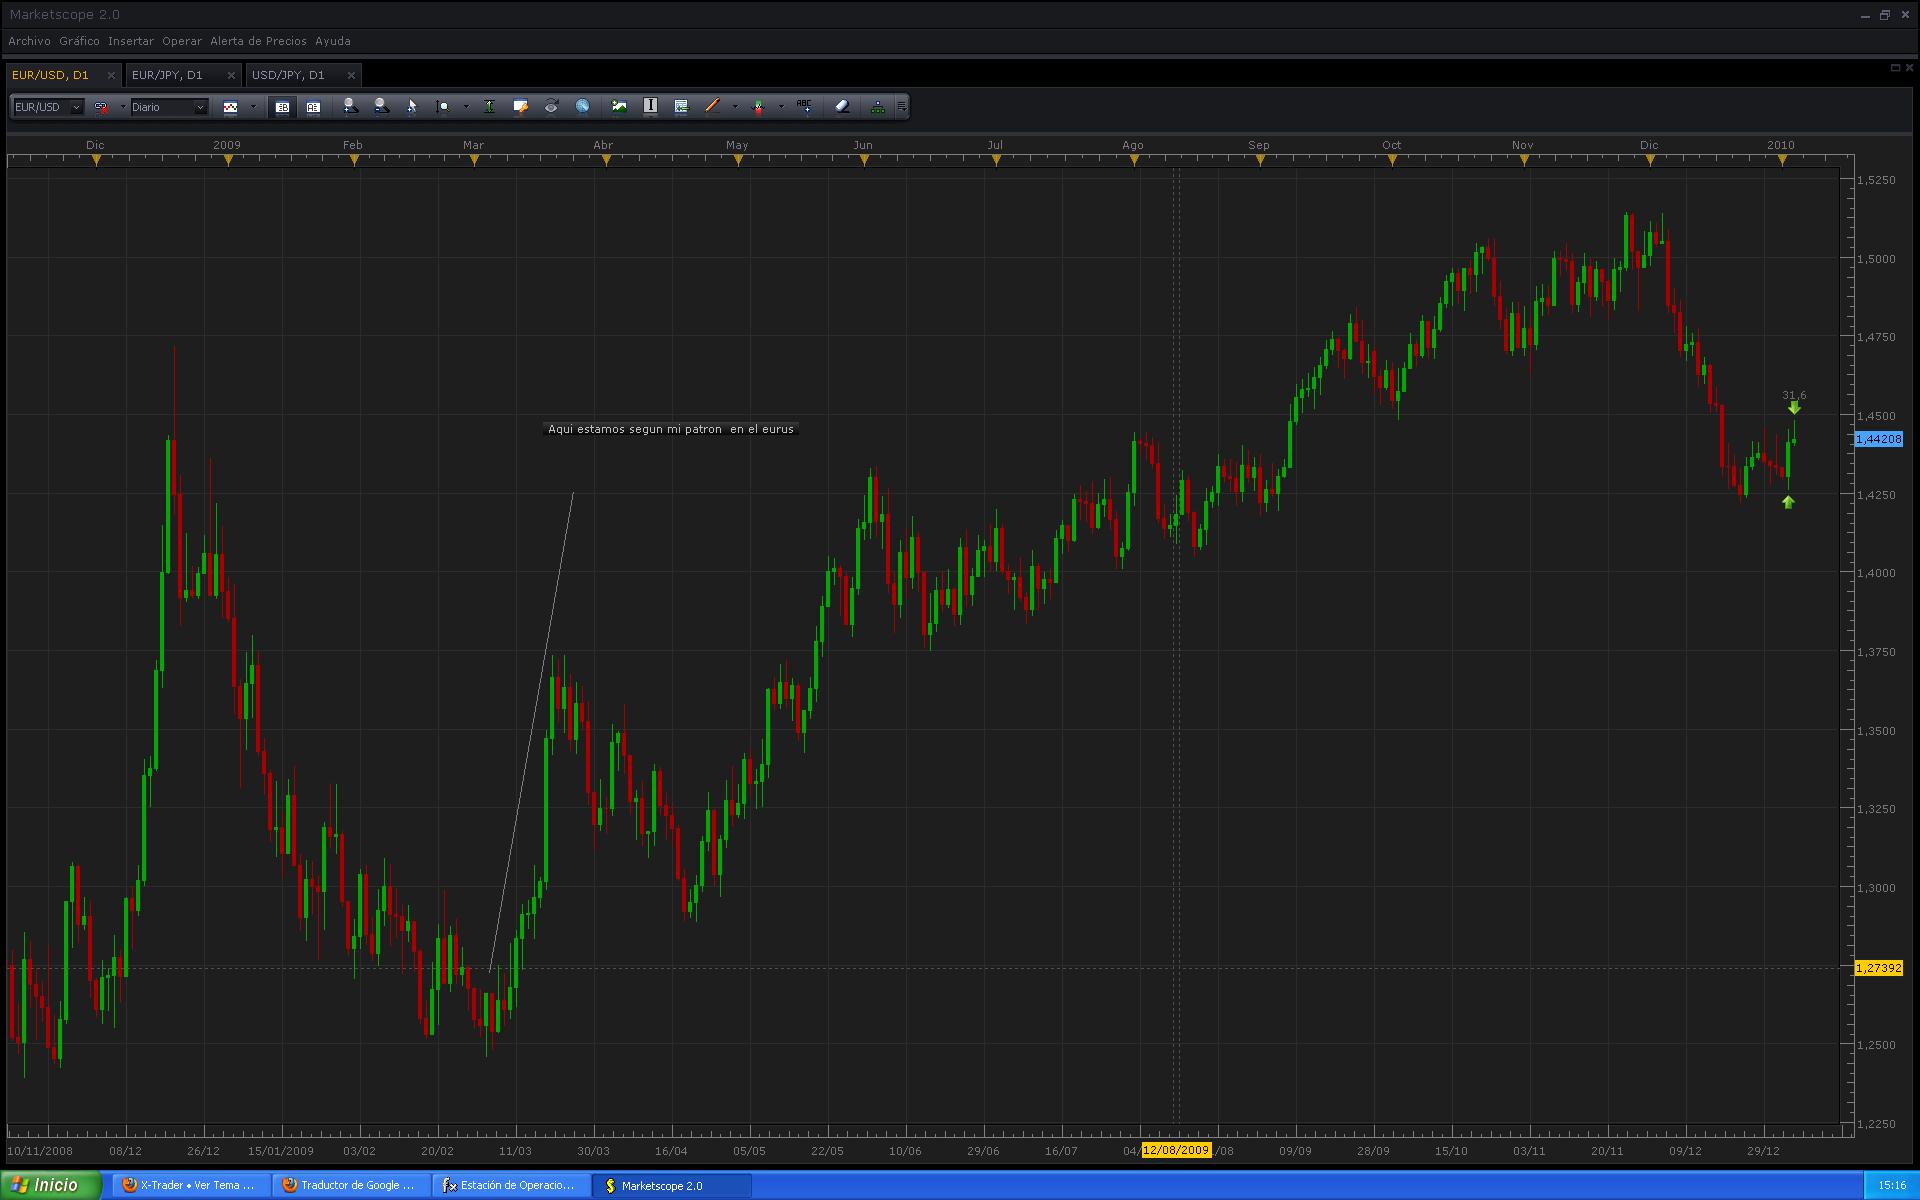The height and width of the screenshot is (1200, 1920).
Task: Click the 1,44208 current price marker
Action: coord(1878,439)
